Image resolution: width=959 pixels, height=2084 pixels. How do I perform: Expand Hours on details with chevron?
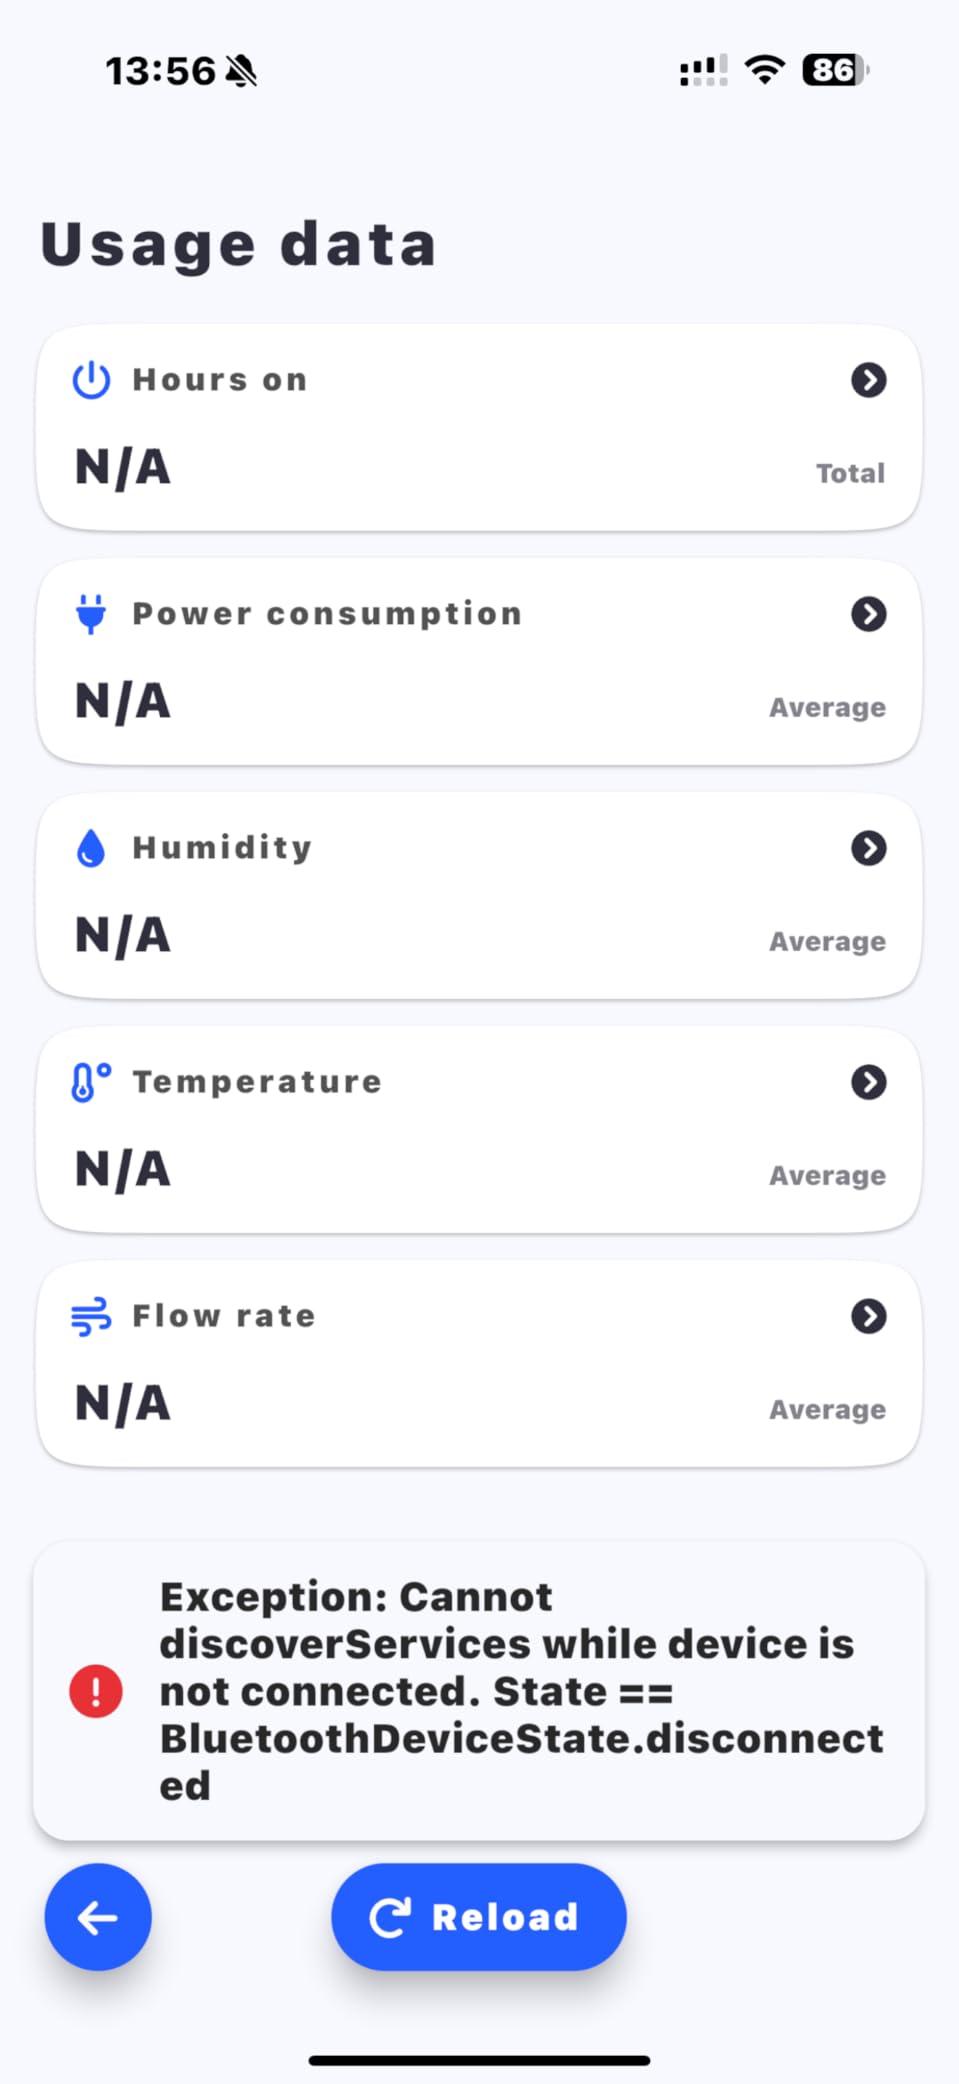[x=869, y=380]
